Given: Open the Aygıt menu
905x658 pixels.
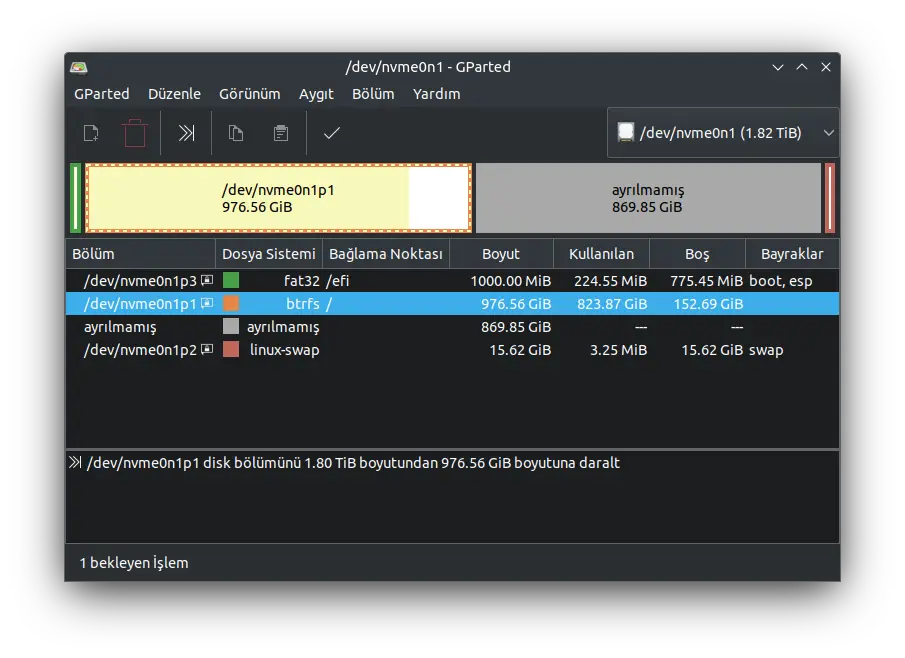Looking at the screenshot, I should pyautogui.click(x=316, y=94).
